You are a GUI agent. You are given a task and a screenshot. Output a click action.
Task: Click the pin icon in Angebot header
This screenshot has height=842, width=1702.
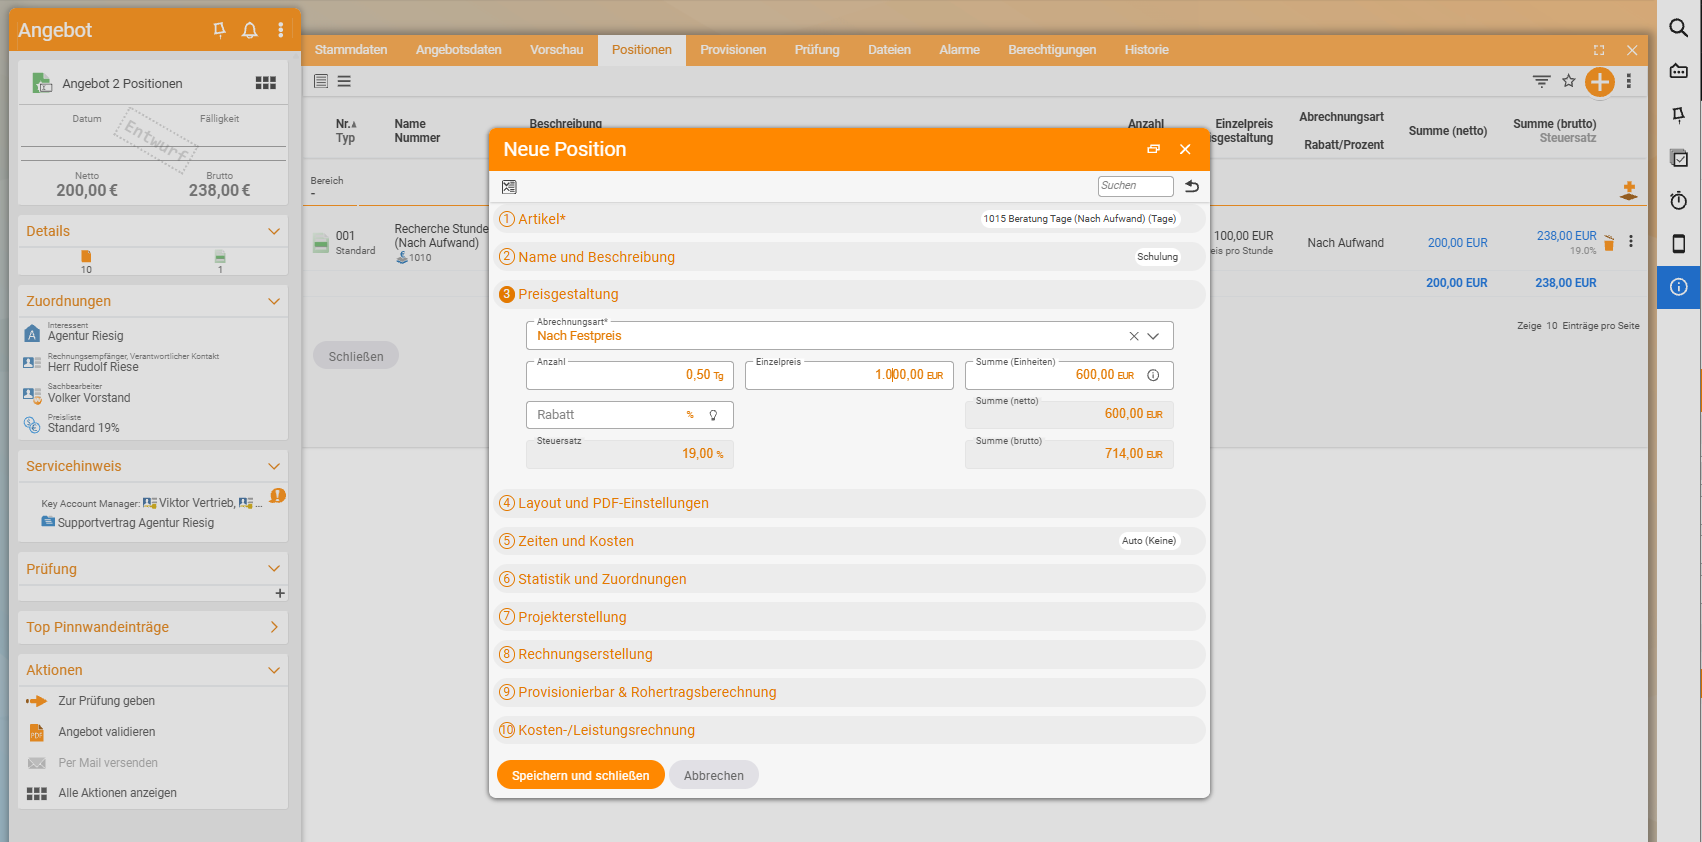pyautogui.click(x=220, y=30)
